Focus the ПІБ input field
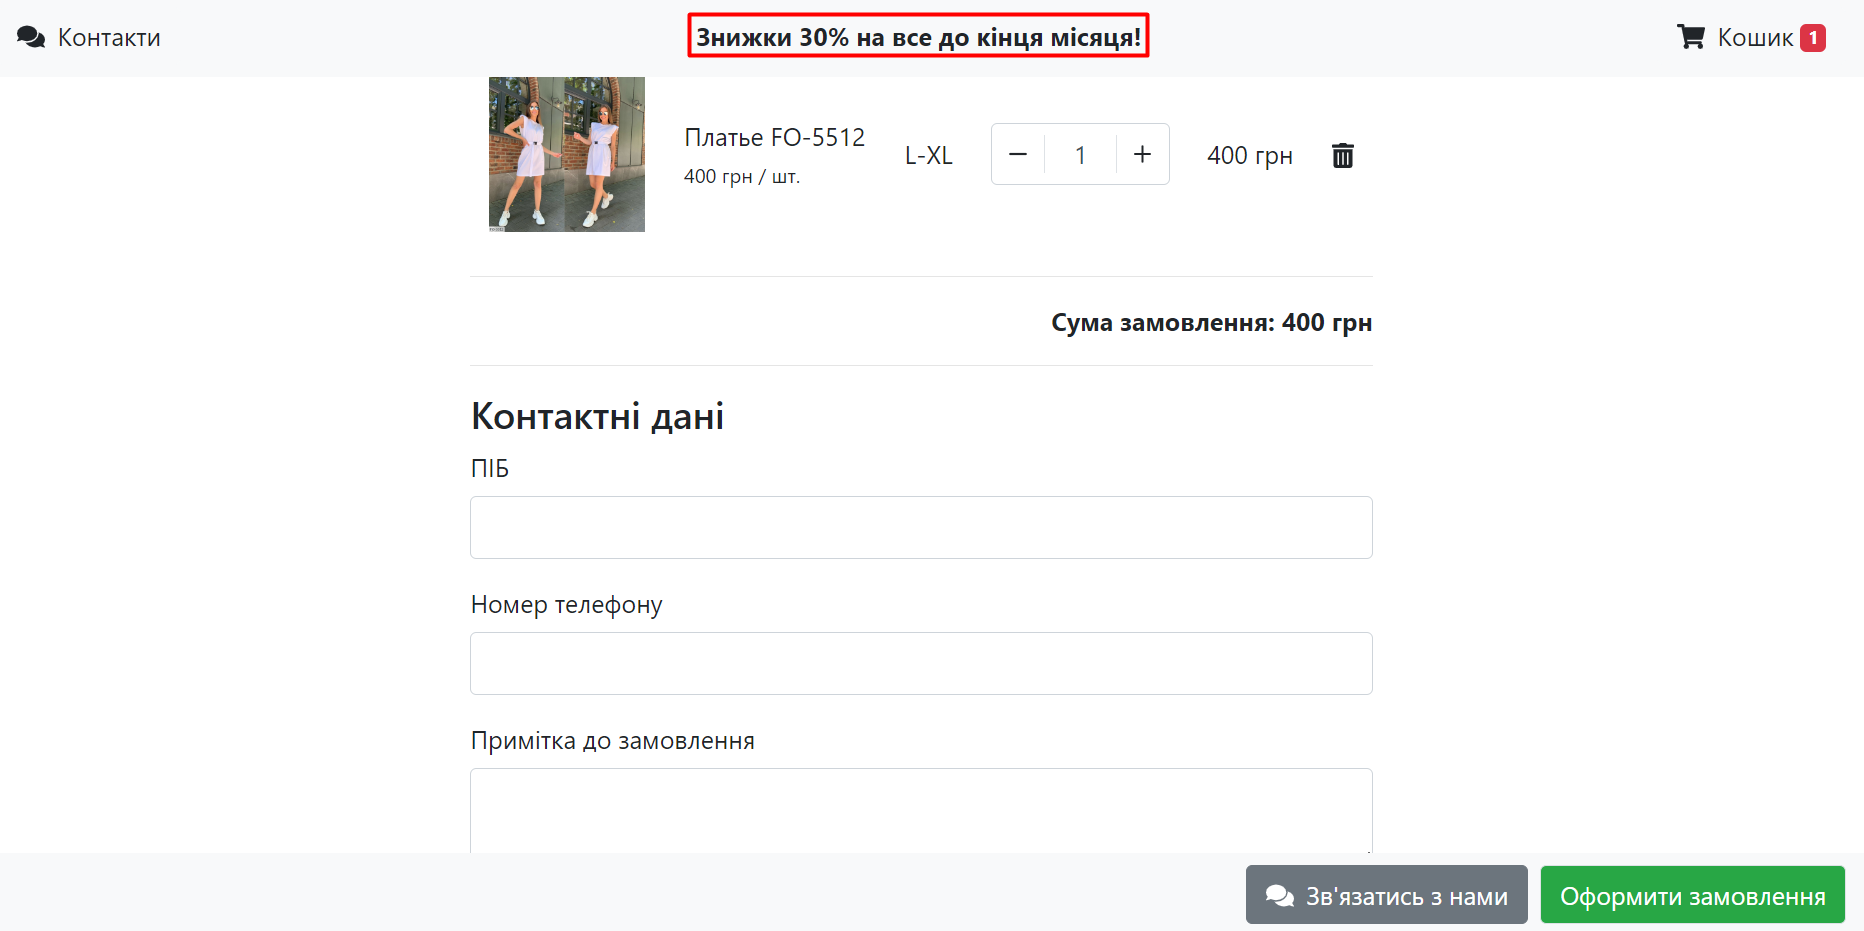This screenshot has height=931, width=1864. [921, 527]
